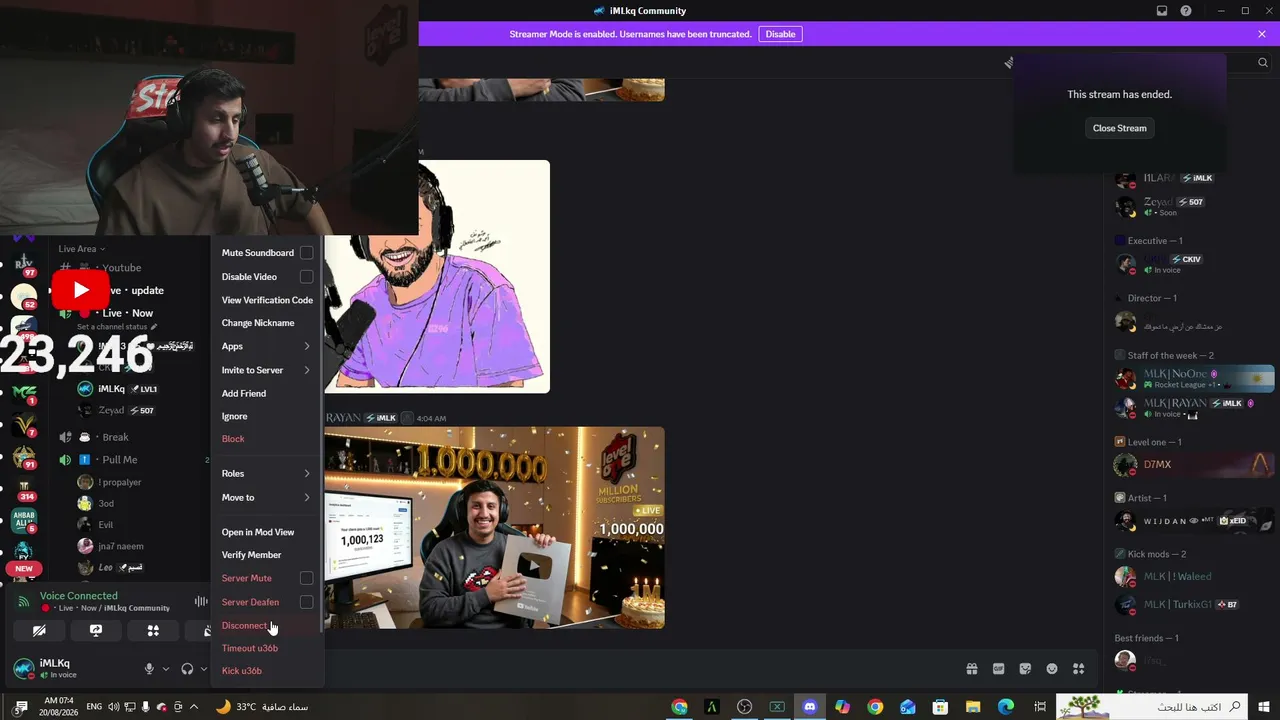The image size is (1280, 720).
Task: Open the apps launcher in message bar
Action: point(1078,669)
